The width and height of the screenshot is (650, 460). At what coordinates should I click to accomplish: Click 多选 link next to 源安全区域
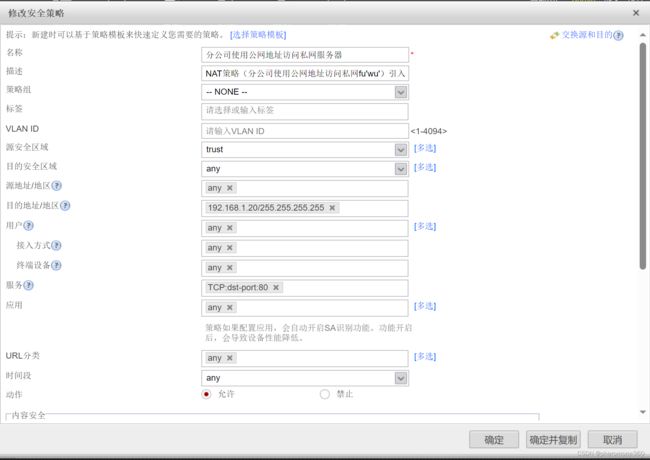(425, 148)
